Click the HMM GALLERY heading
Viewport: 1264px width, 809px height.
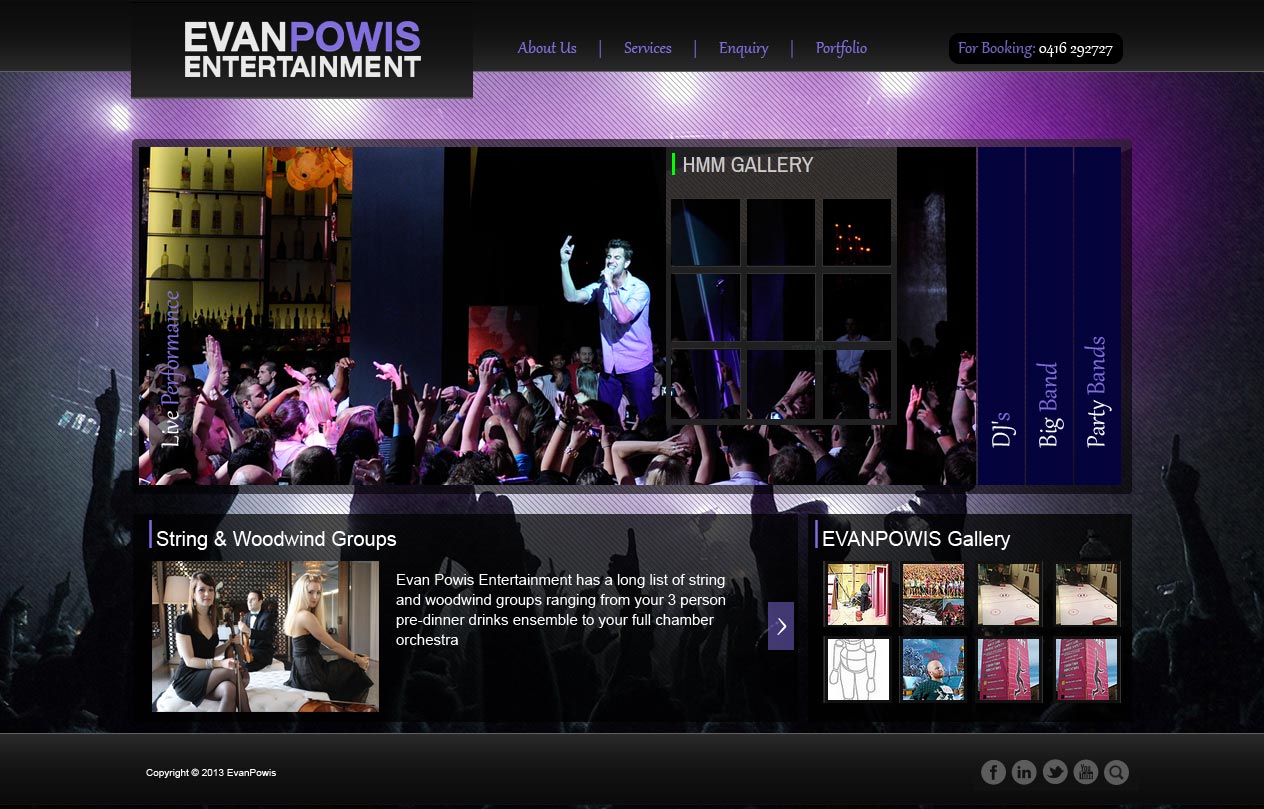[x=748, y=165]
